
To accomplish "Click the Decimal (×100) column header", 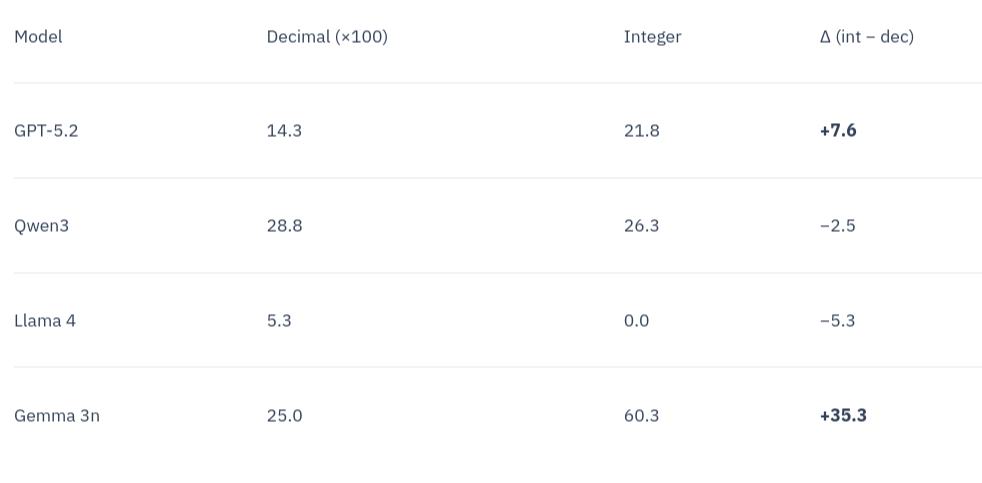I will coord(327,37).
